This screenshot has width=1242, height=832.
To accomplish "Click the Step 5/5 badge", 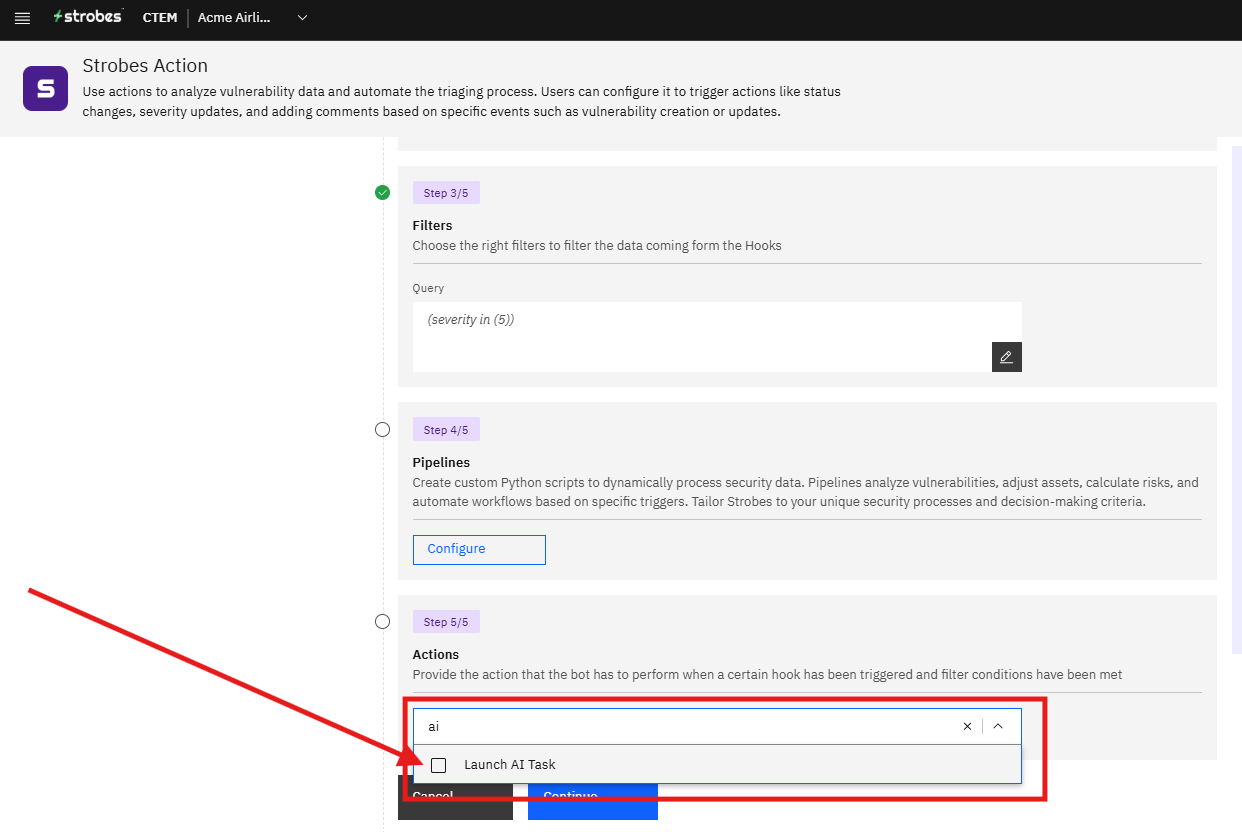I will [x=446, y=622].
